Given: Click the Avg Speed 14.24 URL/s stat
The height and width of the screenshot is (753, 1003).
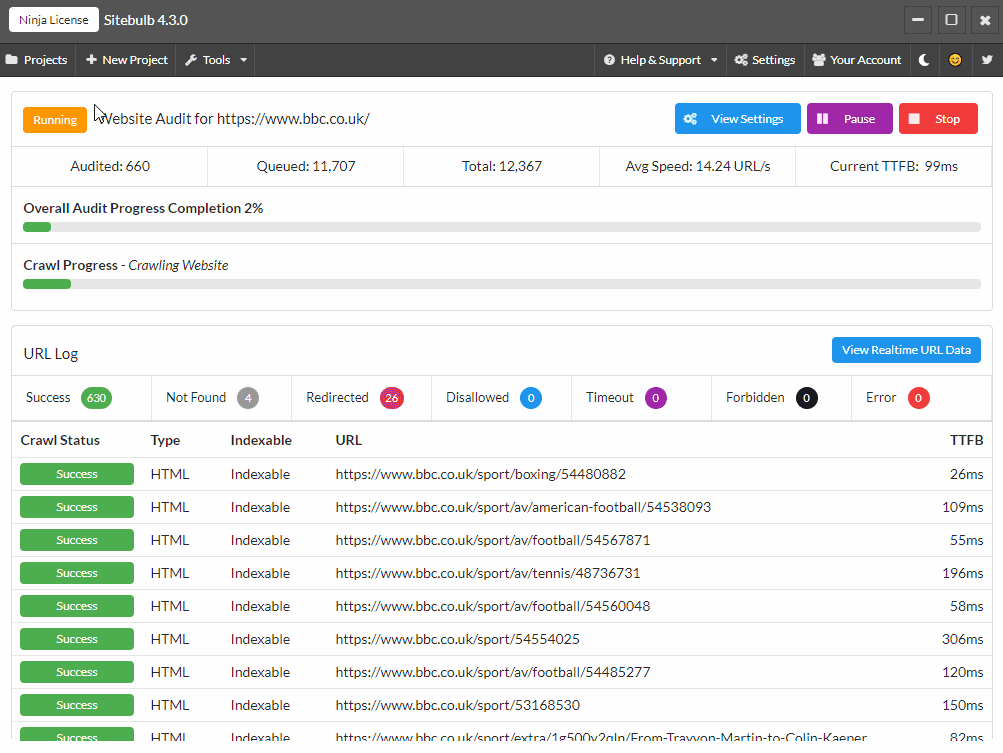Looking at the screenshot, I should pyautogui.click(x=697, y=166).
